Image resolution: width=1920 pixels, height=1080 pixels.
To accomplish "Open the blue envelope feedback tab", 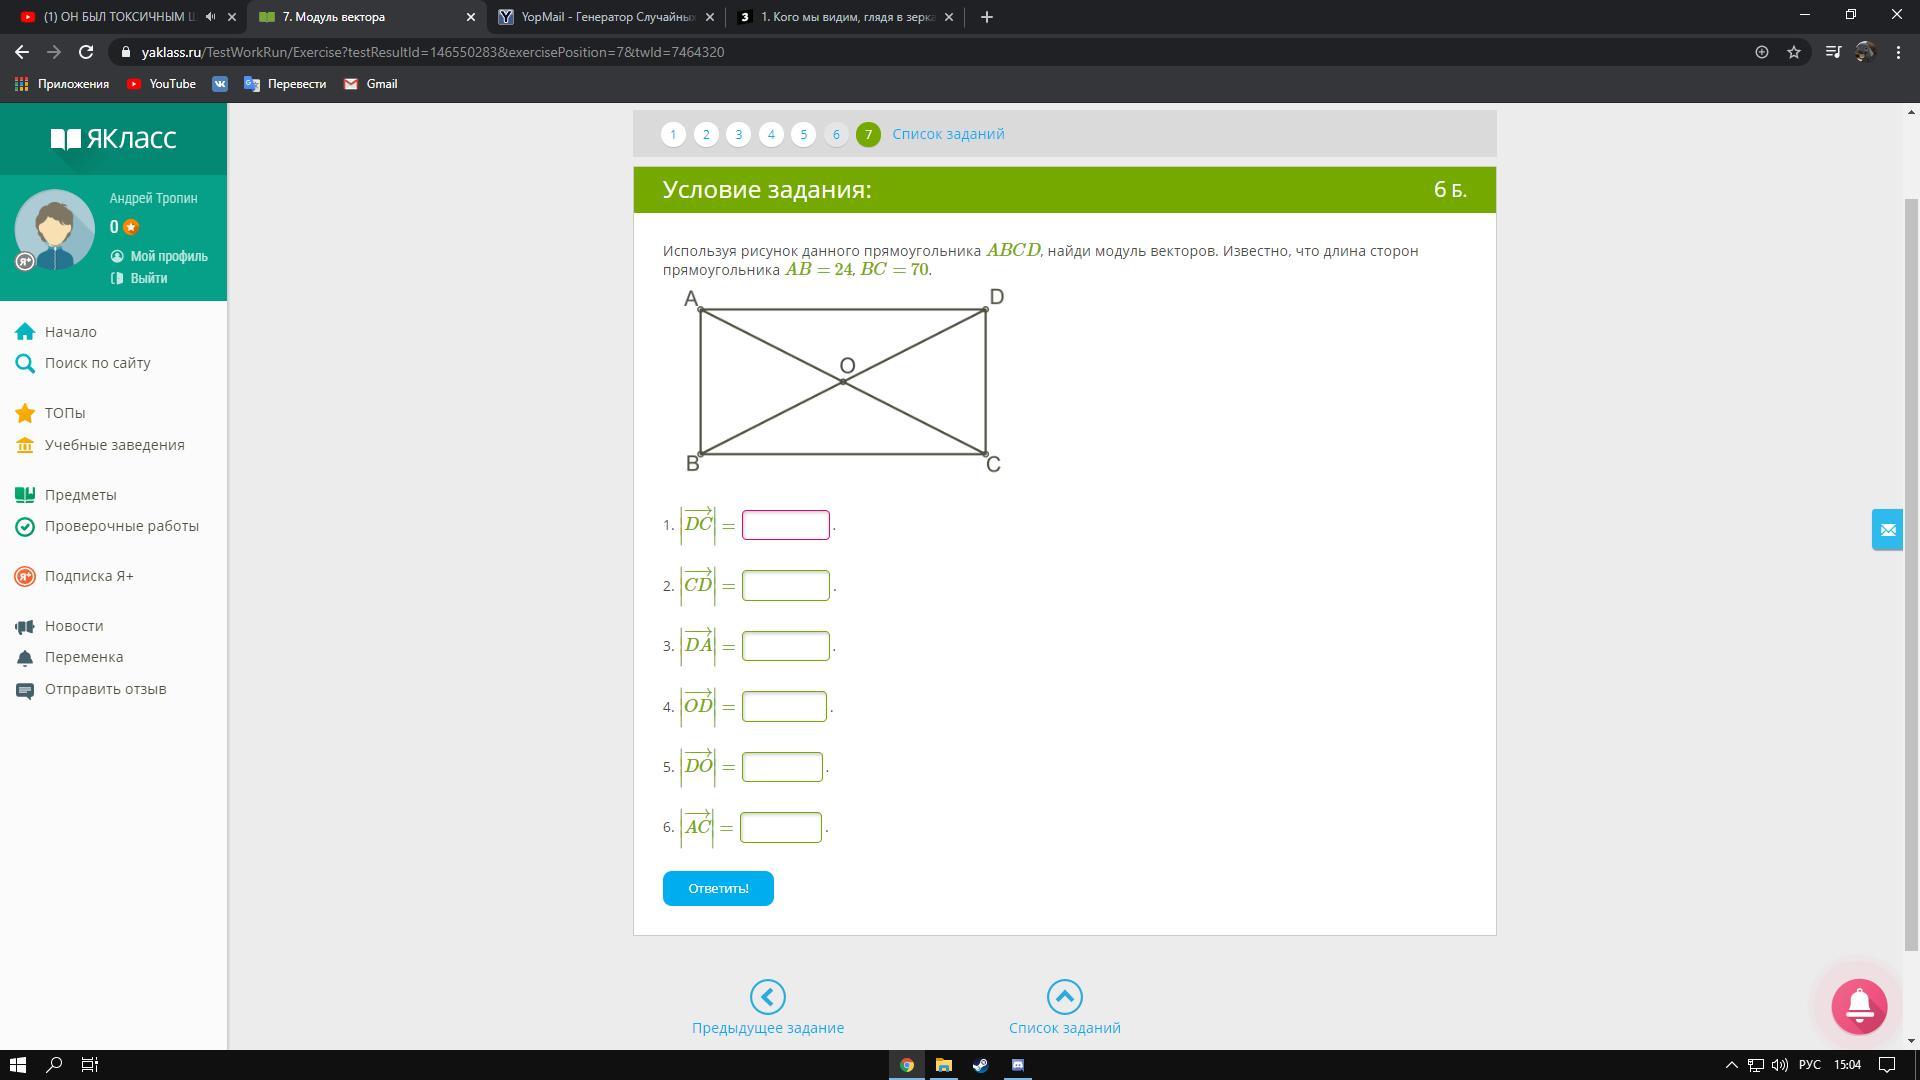I will [1887, 530].
